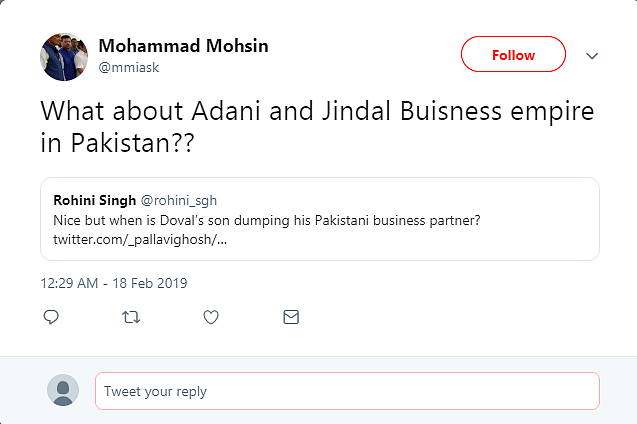Retweet this tweet using the arrows icon
Viewport: 637px width, 424px height.
pyautogui.click(x=131, y=317)
